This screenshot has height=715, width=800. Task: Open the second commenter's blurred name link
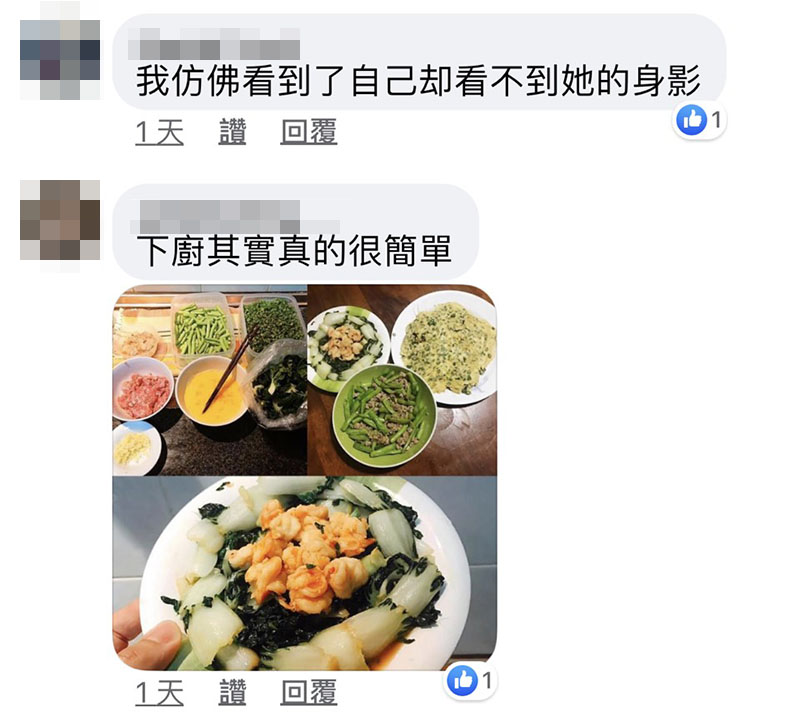(235, 217)
